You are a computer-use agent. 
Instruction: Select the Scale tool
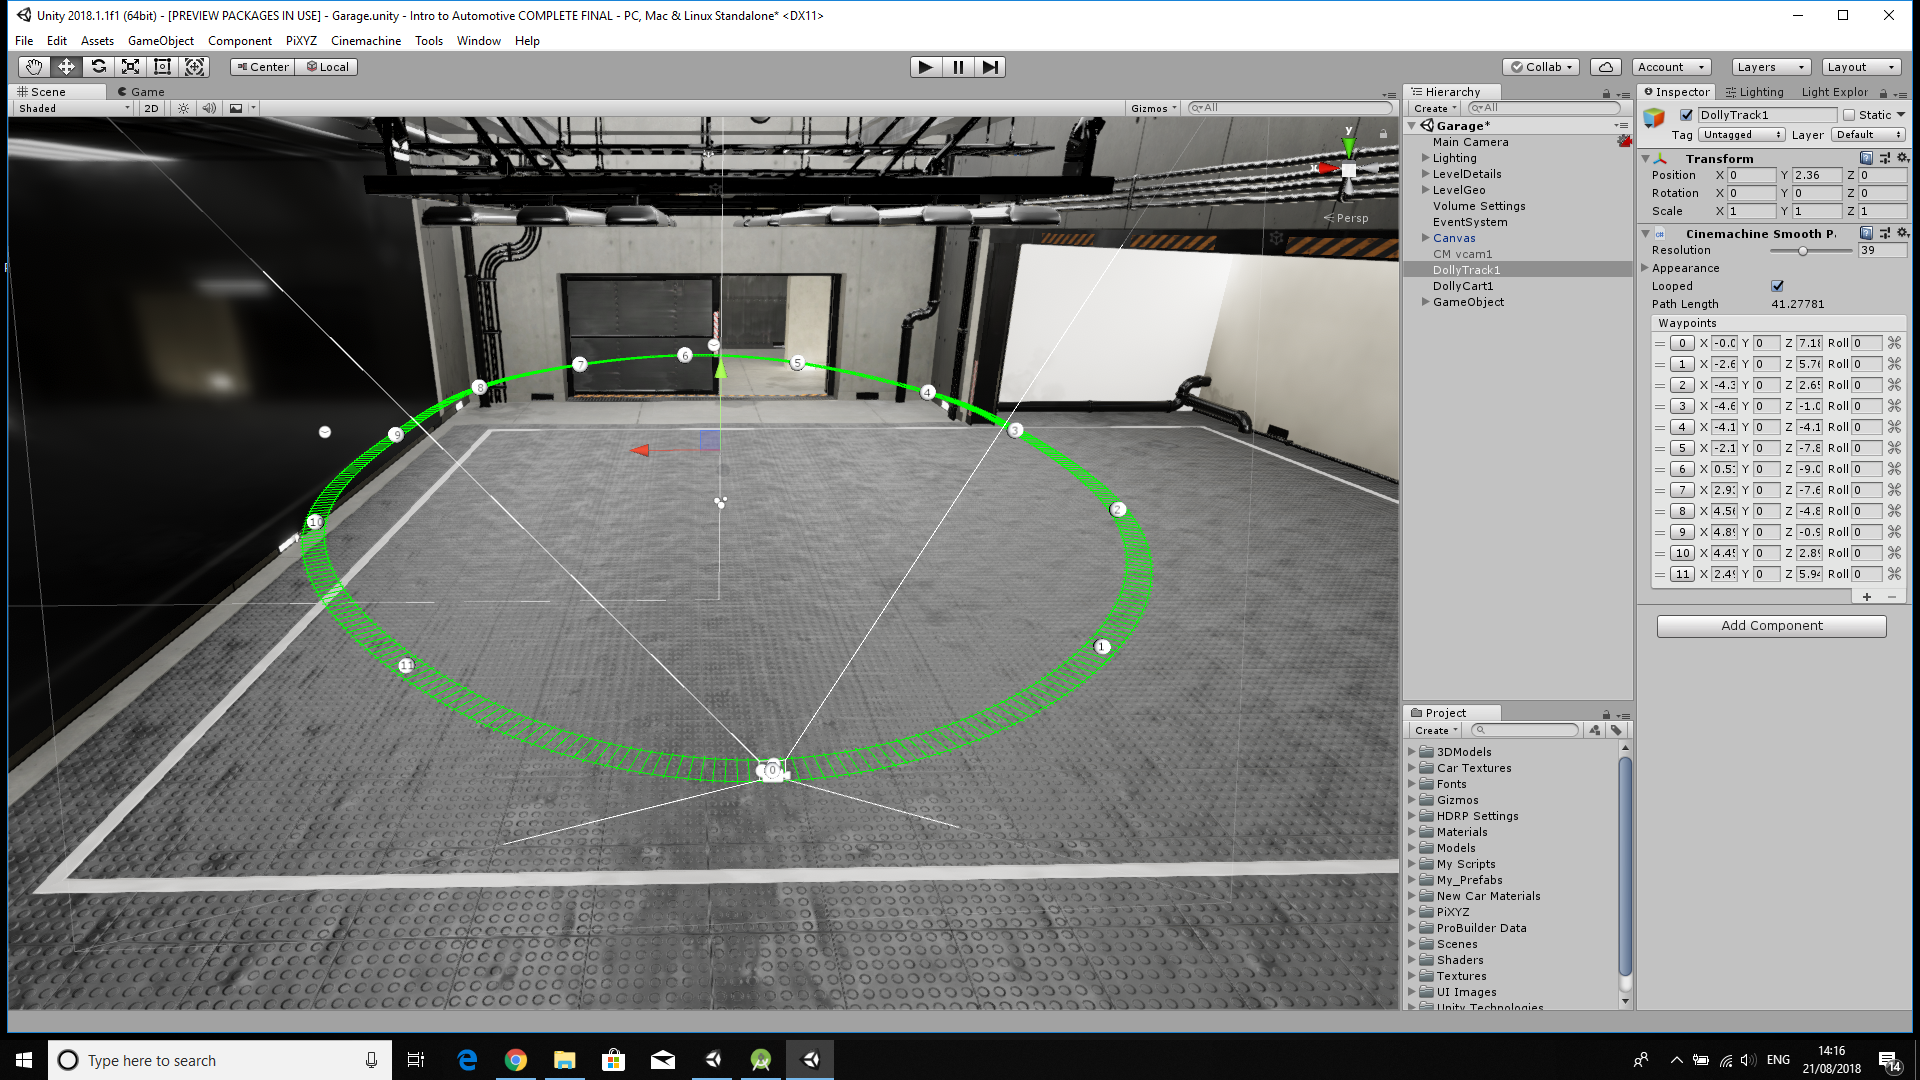point(130,67)
